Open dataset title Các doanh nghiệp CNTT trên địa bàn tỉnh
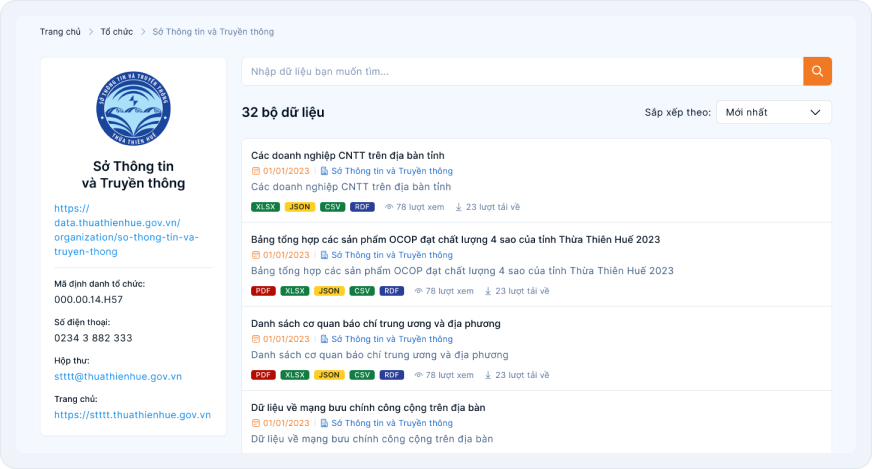The image size is (872, 469). click(x=348, y=156)
